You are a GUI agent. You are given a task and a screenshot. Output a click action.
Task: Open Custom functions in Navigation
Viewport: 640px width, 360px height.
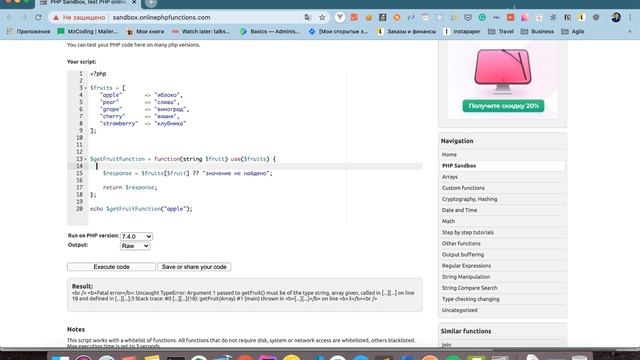click(463, 188)
